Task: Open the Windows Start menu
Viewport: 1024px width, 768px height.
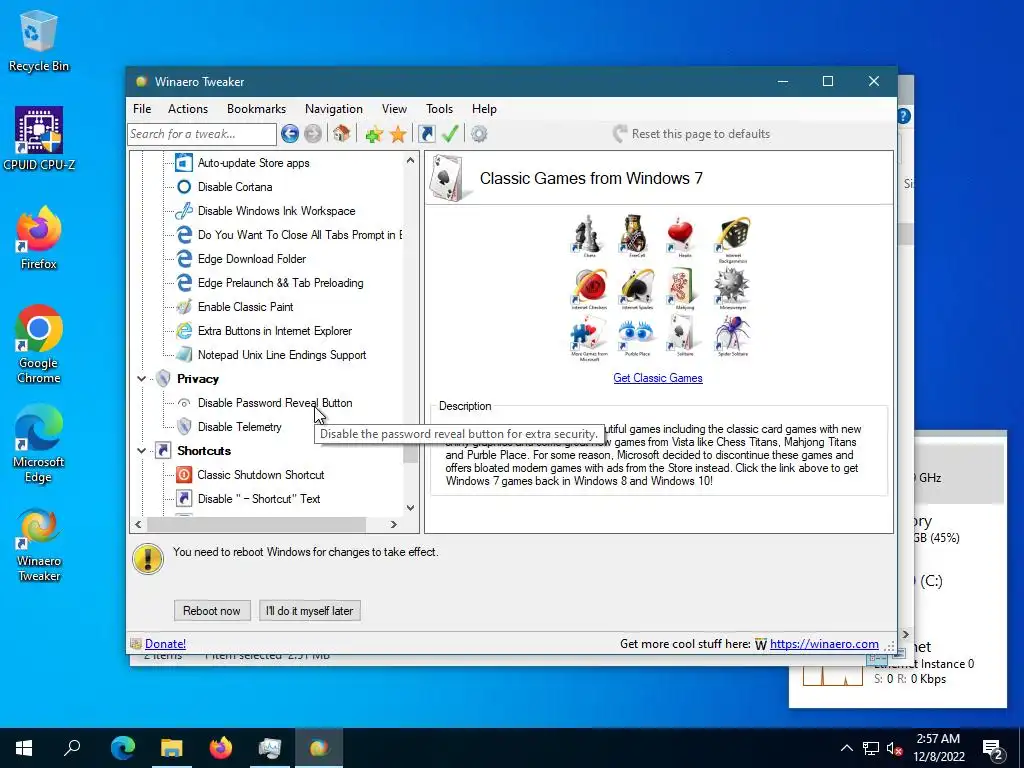Action: point(24,748)
